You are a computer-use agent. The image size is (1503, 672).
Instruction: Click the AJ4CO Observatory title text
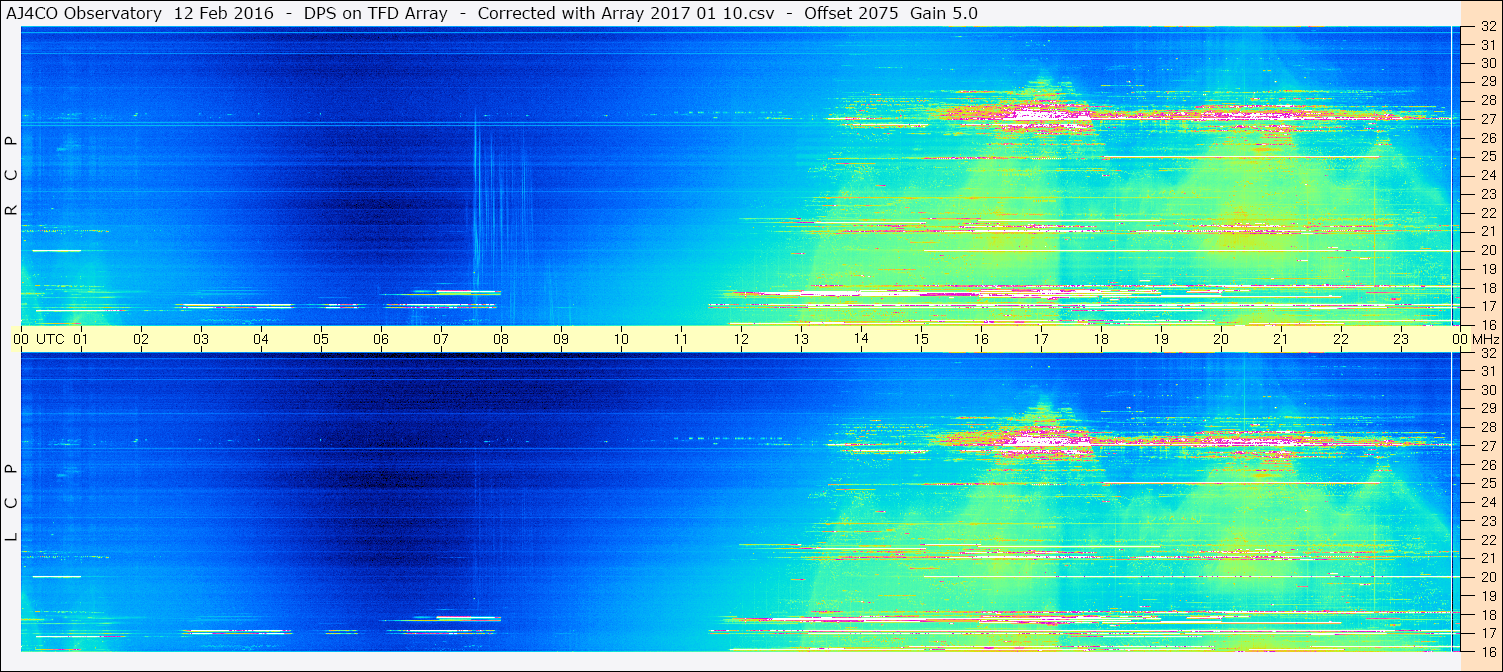[82, 13]
